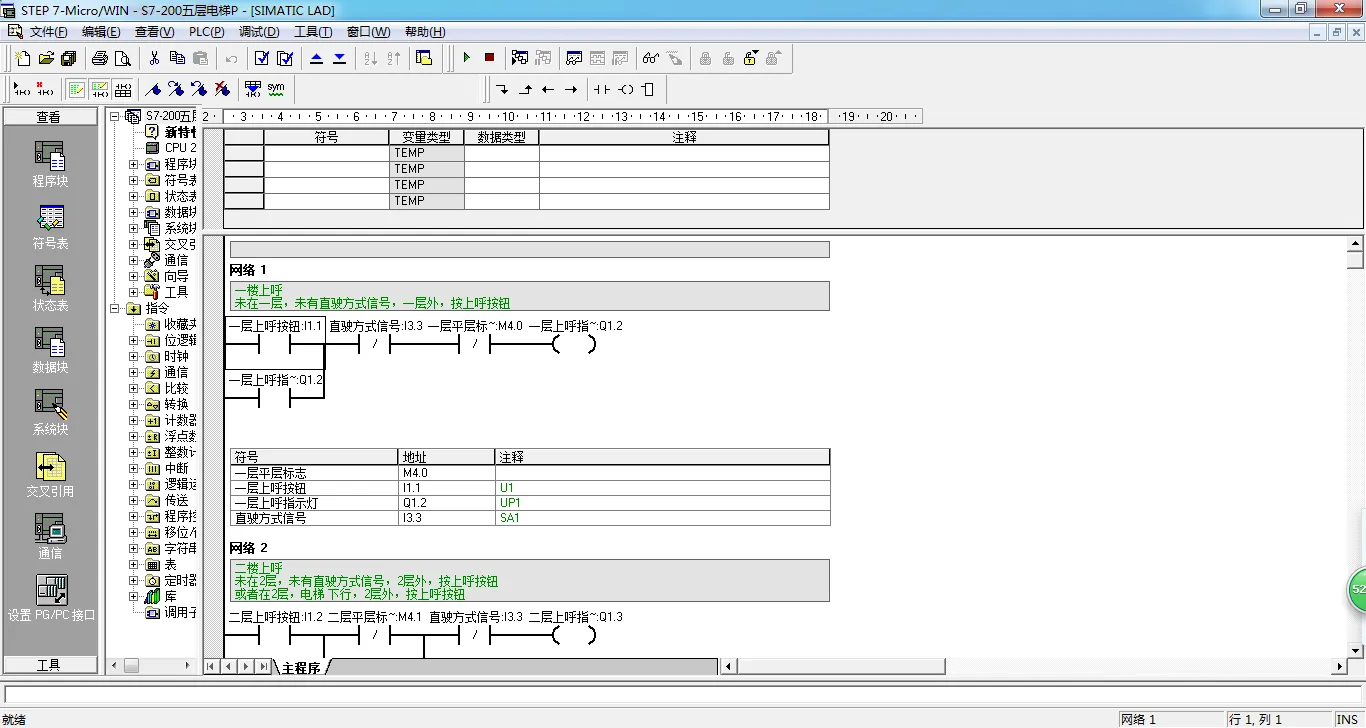The height and width of the screenshot is (728, 1366).
Task: Open 交叉引用 in the View navigation bar
Action: pos(50,475)
